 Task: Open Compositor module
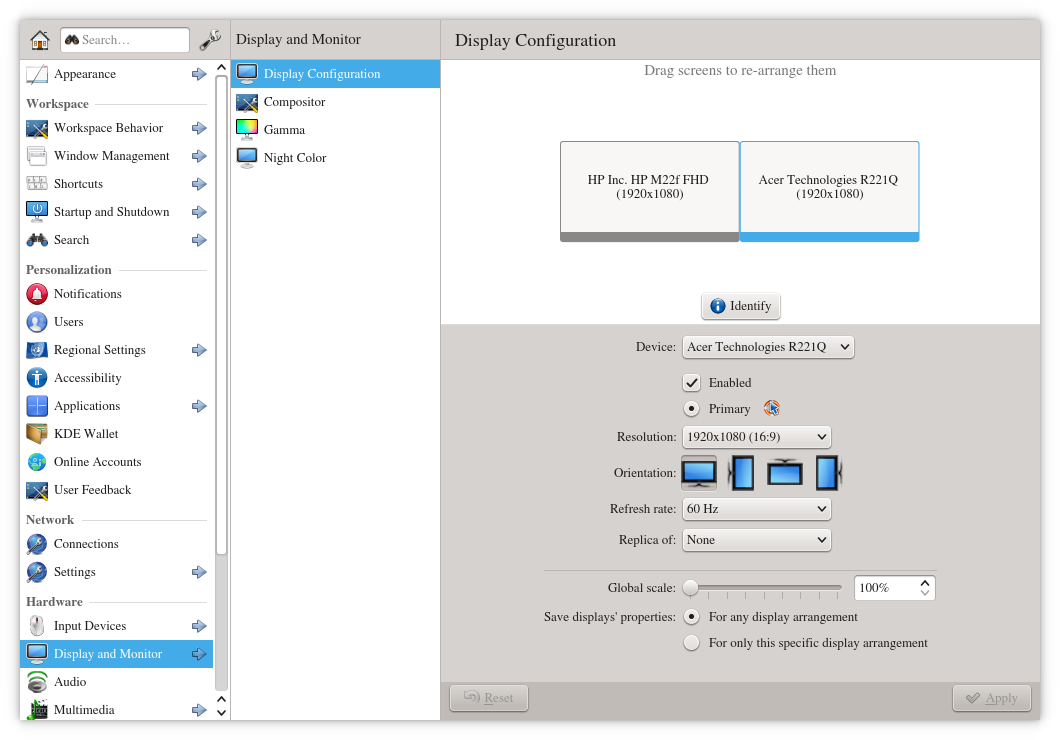click(335, 102)
